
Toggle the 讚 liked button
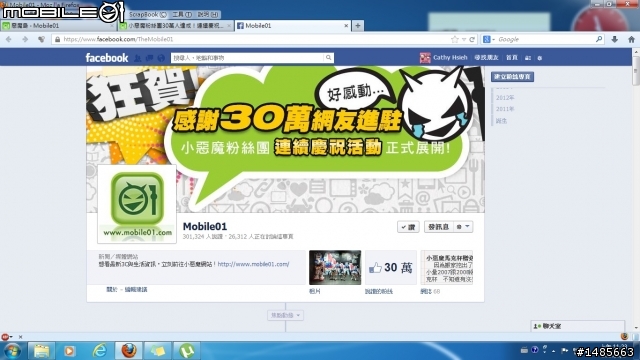pyautogui.click(x=408, y=227)
